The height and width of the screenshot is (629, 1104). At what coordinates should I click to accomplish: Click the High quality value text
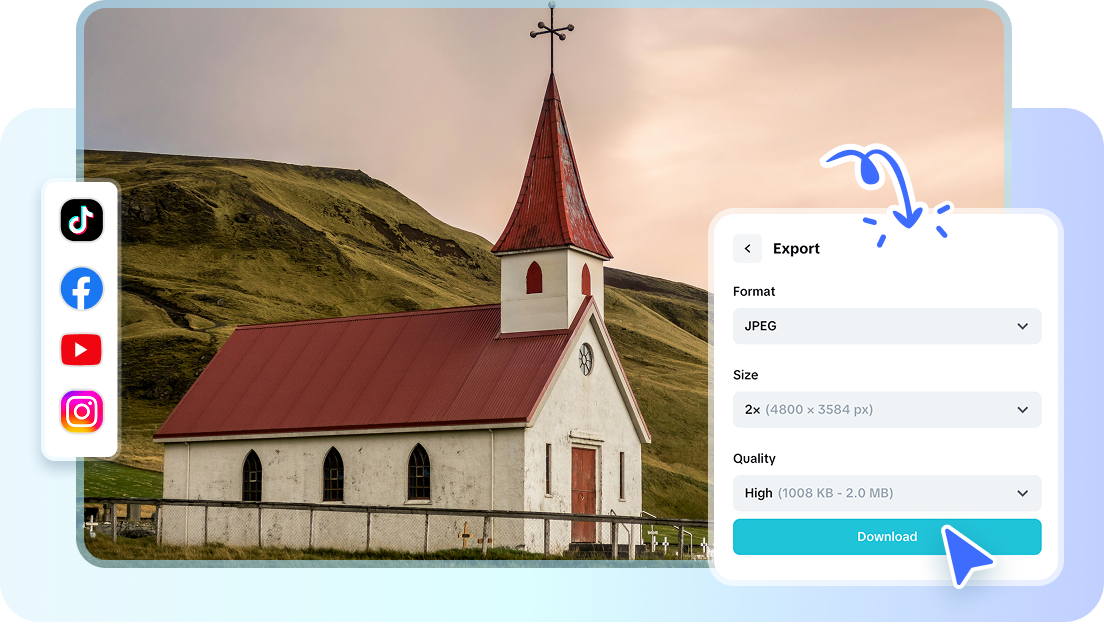pos(758,493)
